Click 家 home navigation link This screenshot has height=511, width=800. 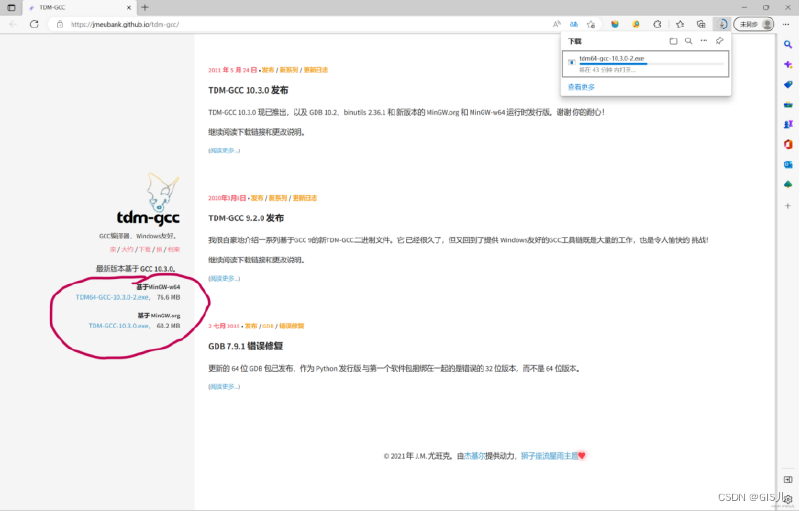point(113,249)
